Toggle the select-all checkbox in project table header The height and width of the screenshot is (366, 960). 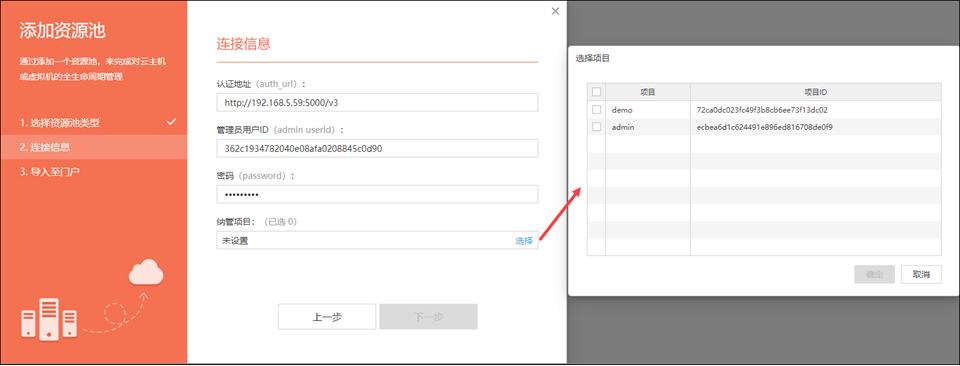(x=596, y=92)
